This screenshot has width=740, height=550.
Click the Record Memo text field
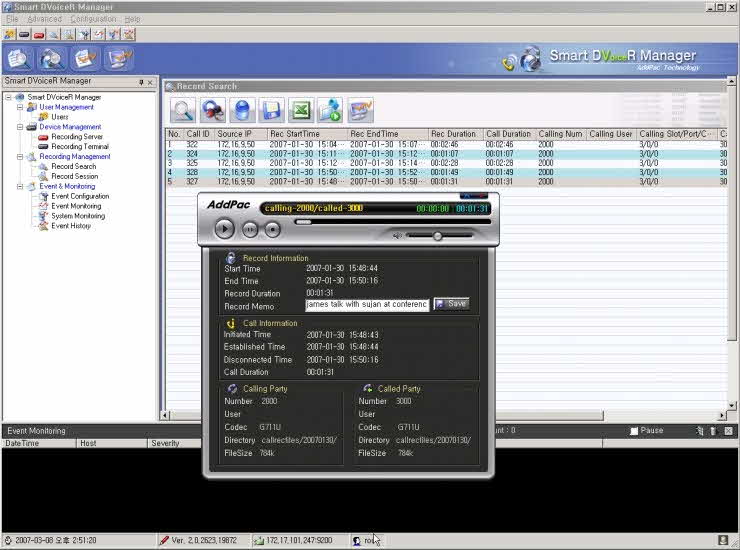366,304
